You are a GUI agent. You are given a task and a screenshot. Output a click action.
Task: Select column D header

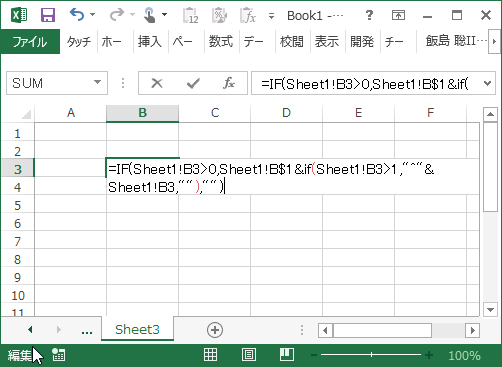pos(286,113)
